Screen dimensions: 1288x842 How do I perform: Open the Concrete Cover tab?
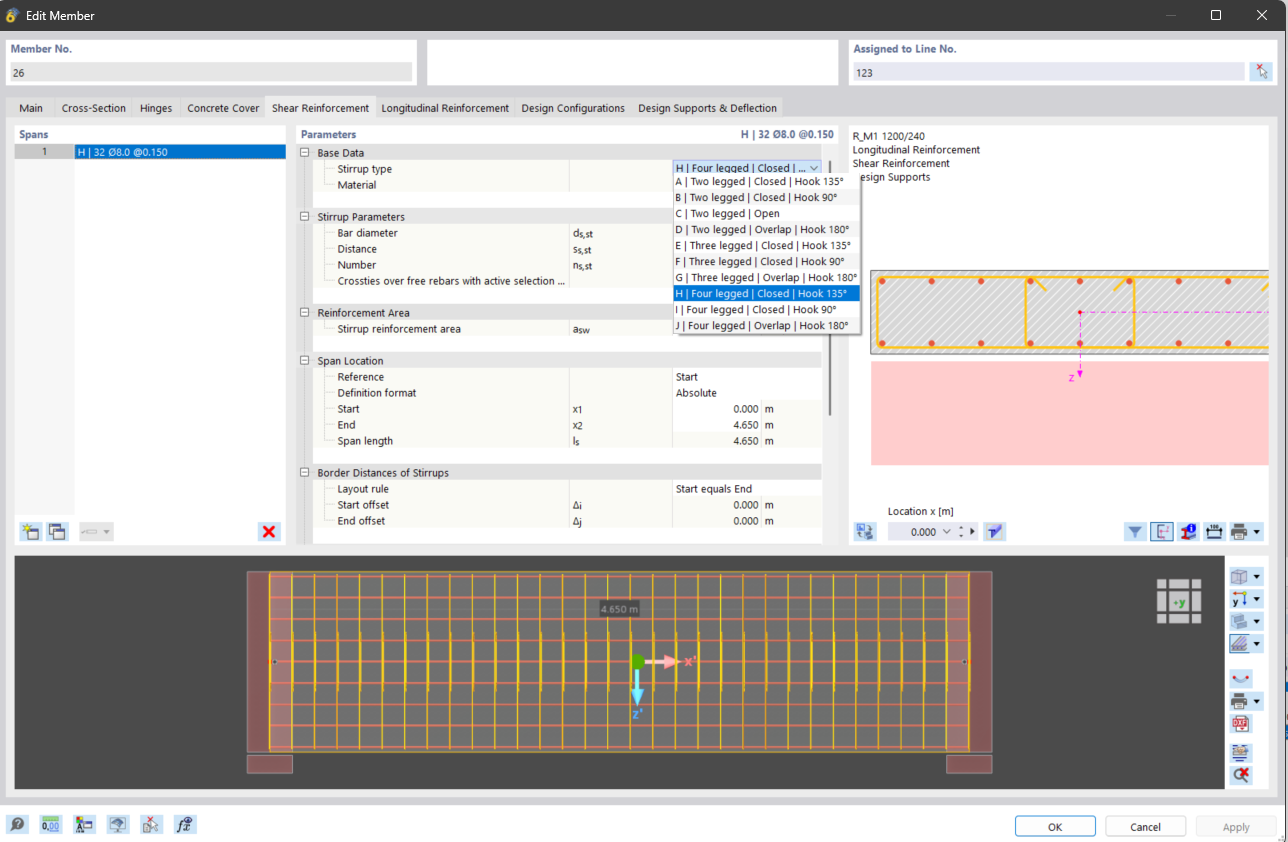click(x=223, y=108)
